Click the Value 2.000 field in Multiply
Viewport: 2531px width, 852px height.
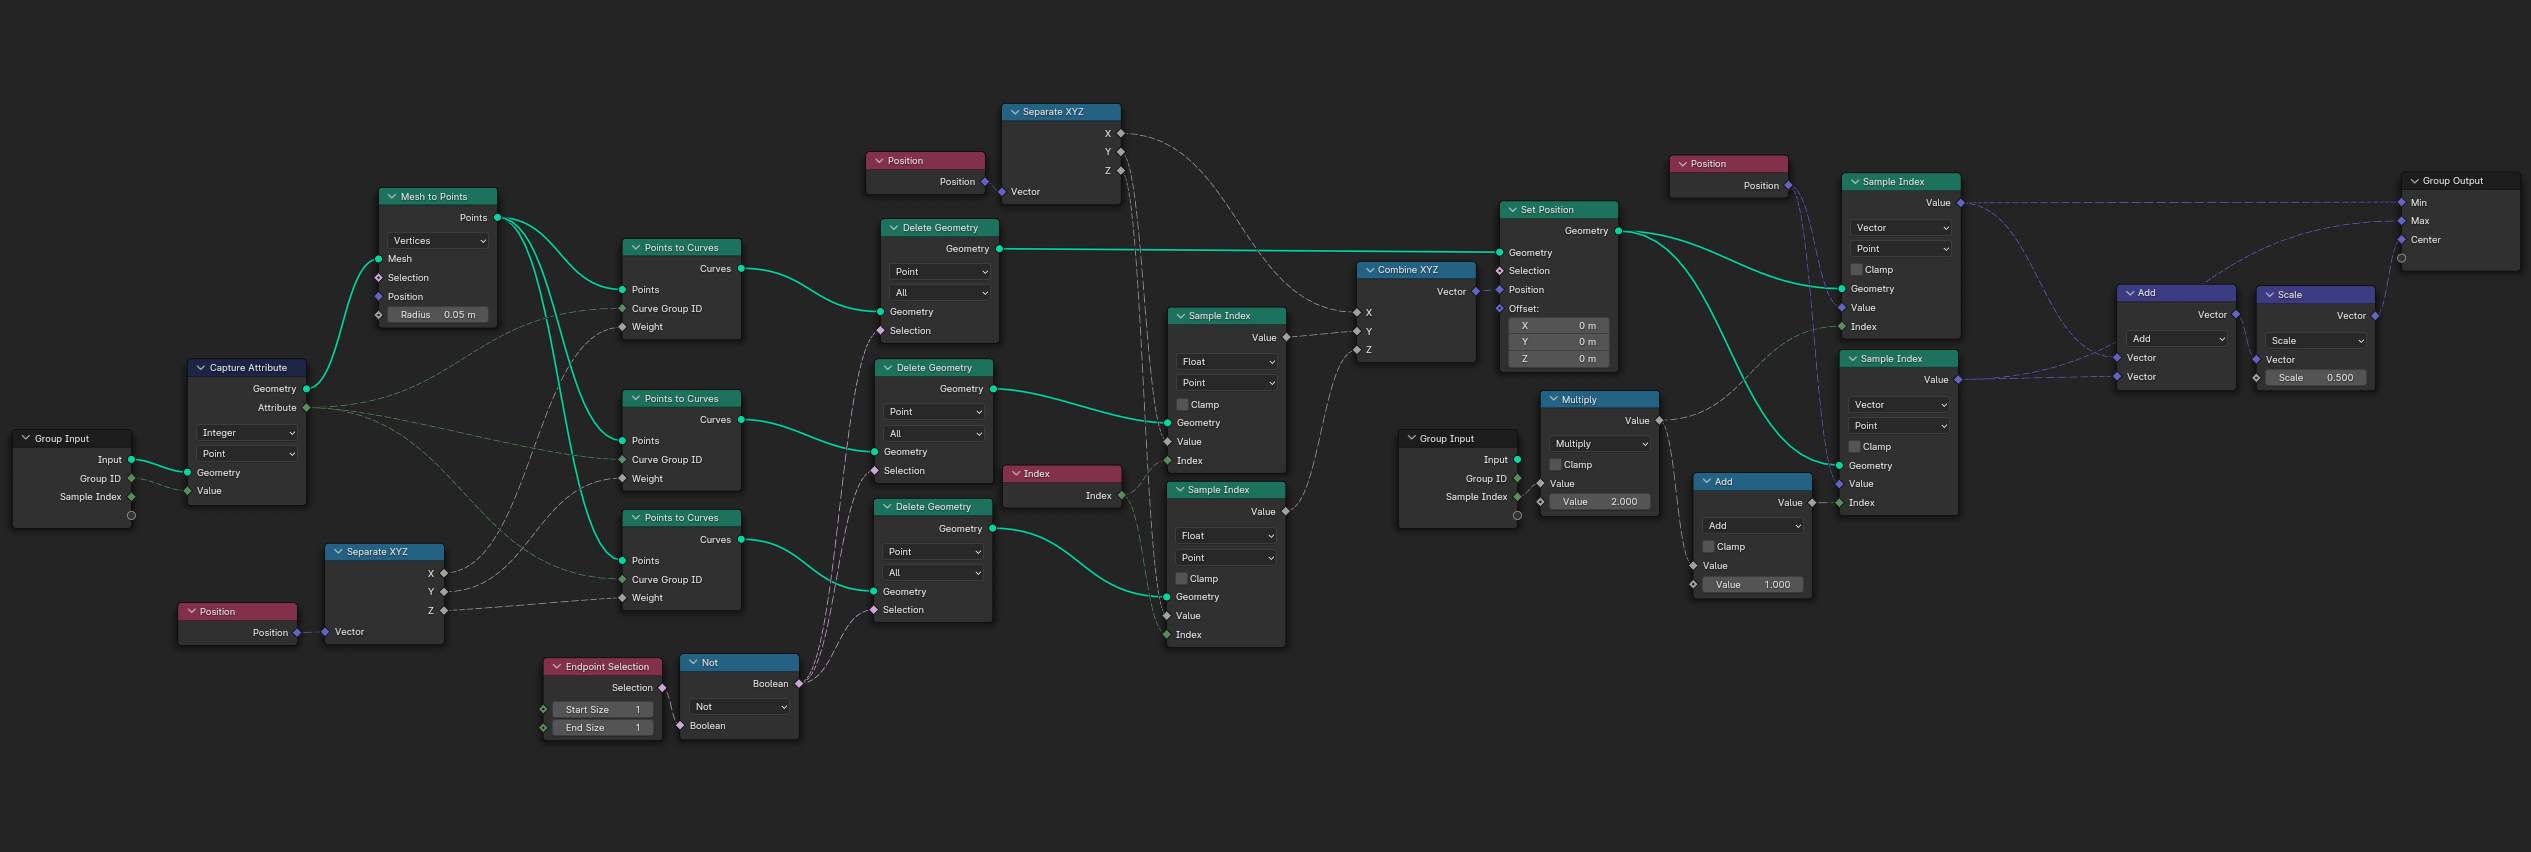click(1600, 502)
